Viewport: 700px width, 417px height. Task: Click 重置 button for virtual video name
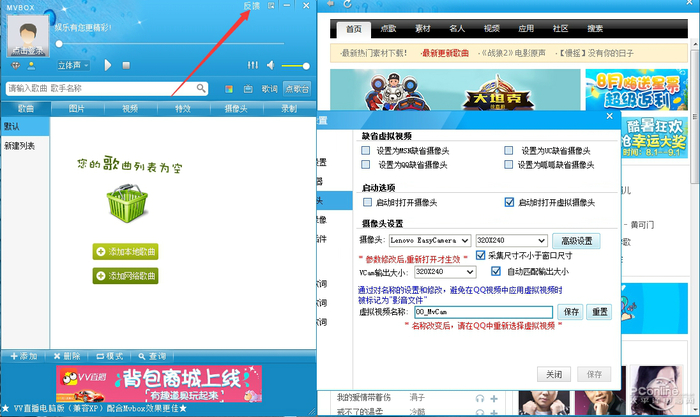click(599, 312)
